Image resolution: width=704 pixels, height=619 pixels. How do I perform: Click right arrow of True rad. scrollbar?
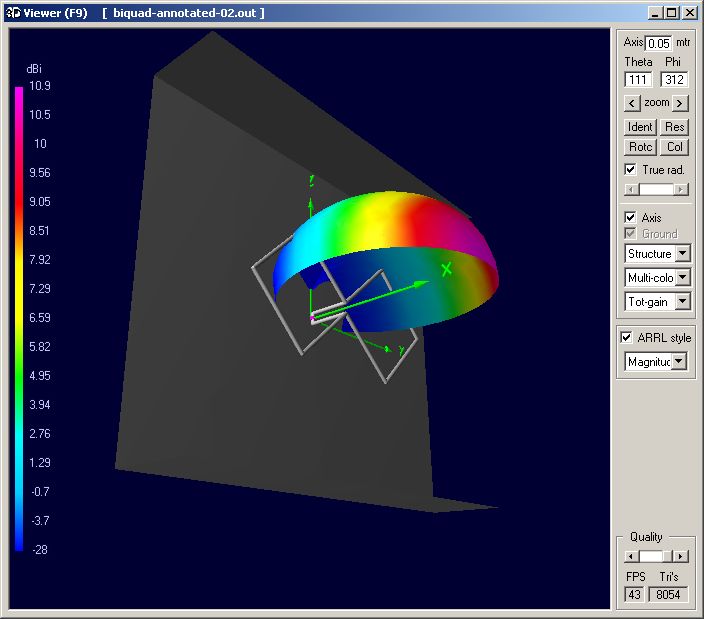tap(681, 189)
